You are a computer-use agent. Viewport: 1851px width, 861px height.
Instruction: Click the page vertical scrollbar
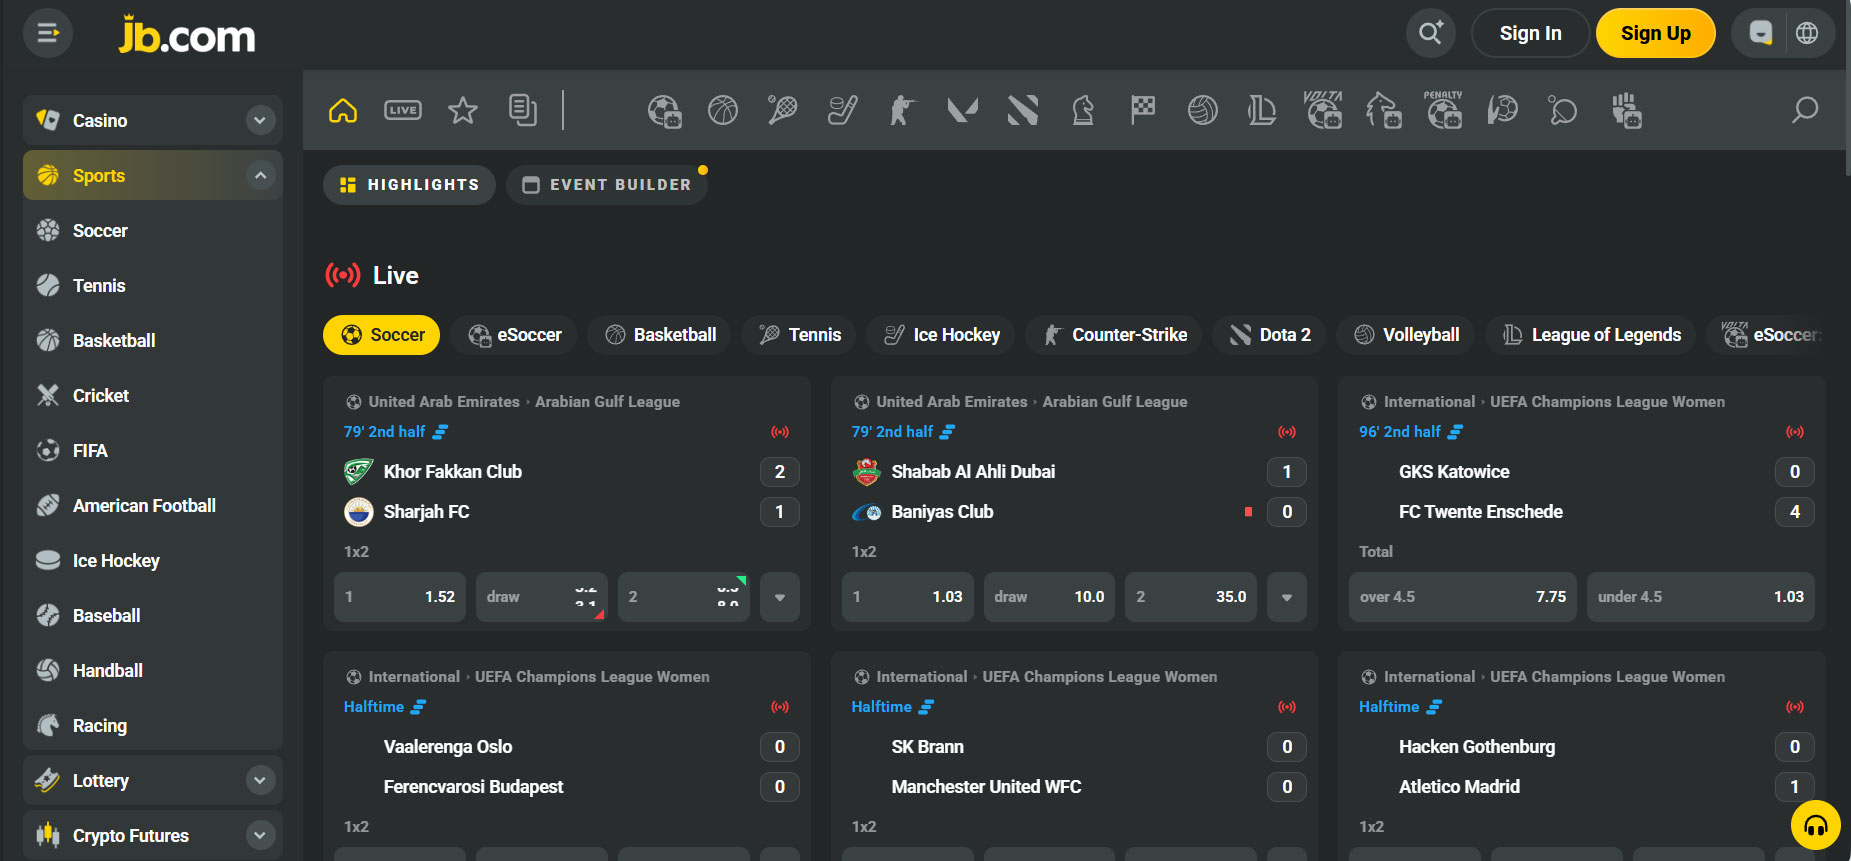pyautogui.click(x=1846, y=90)
